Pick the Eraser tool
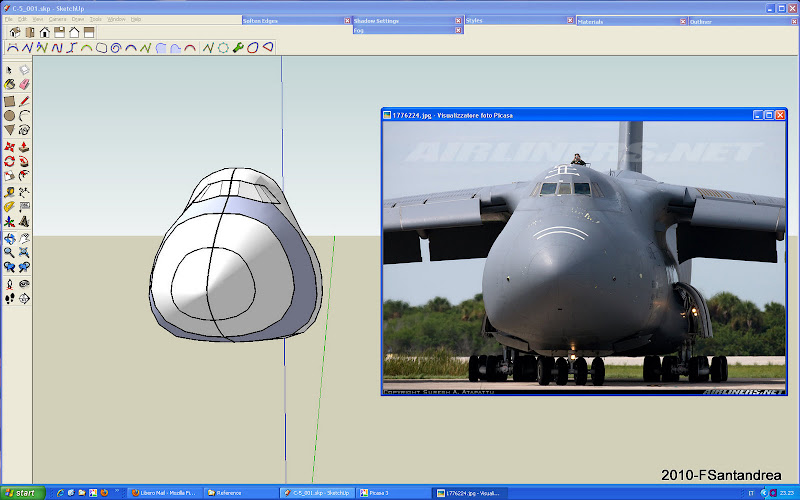Viewport: 800px width, 500px height. 24,85
